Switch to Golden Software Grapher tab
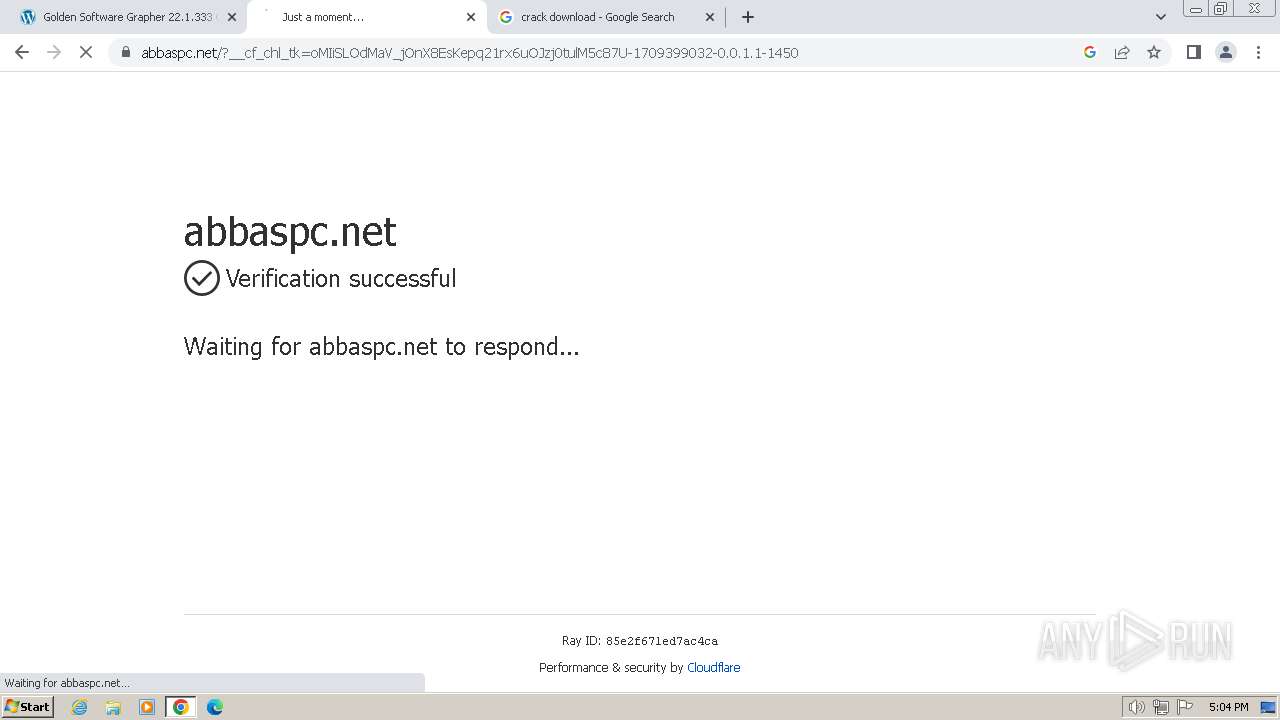This screenshot has width=1280, height=720. click(x=128, y=17)
